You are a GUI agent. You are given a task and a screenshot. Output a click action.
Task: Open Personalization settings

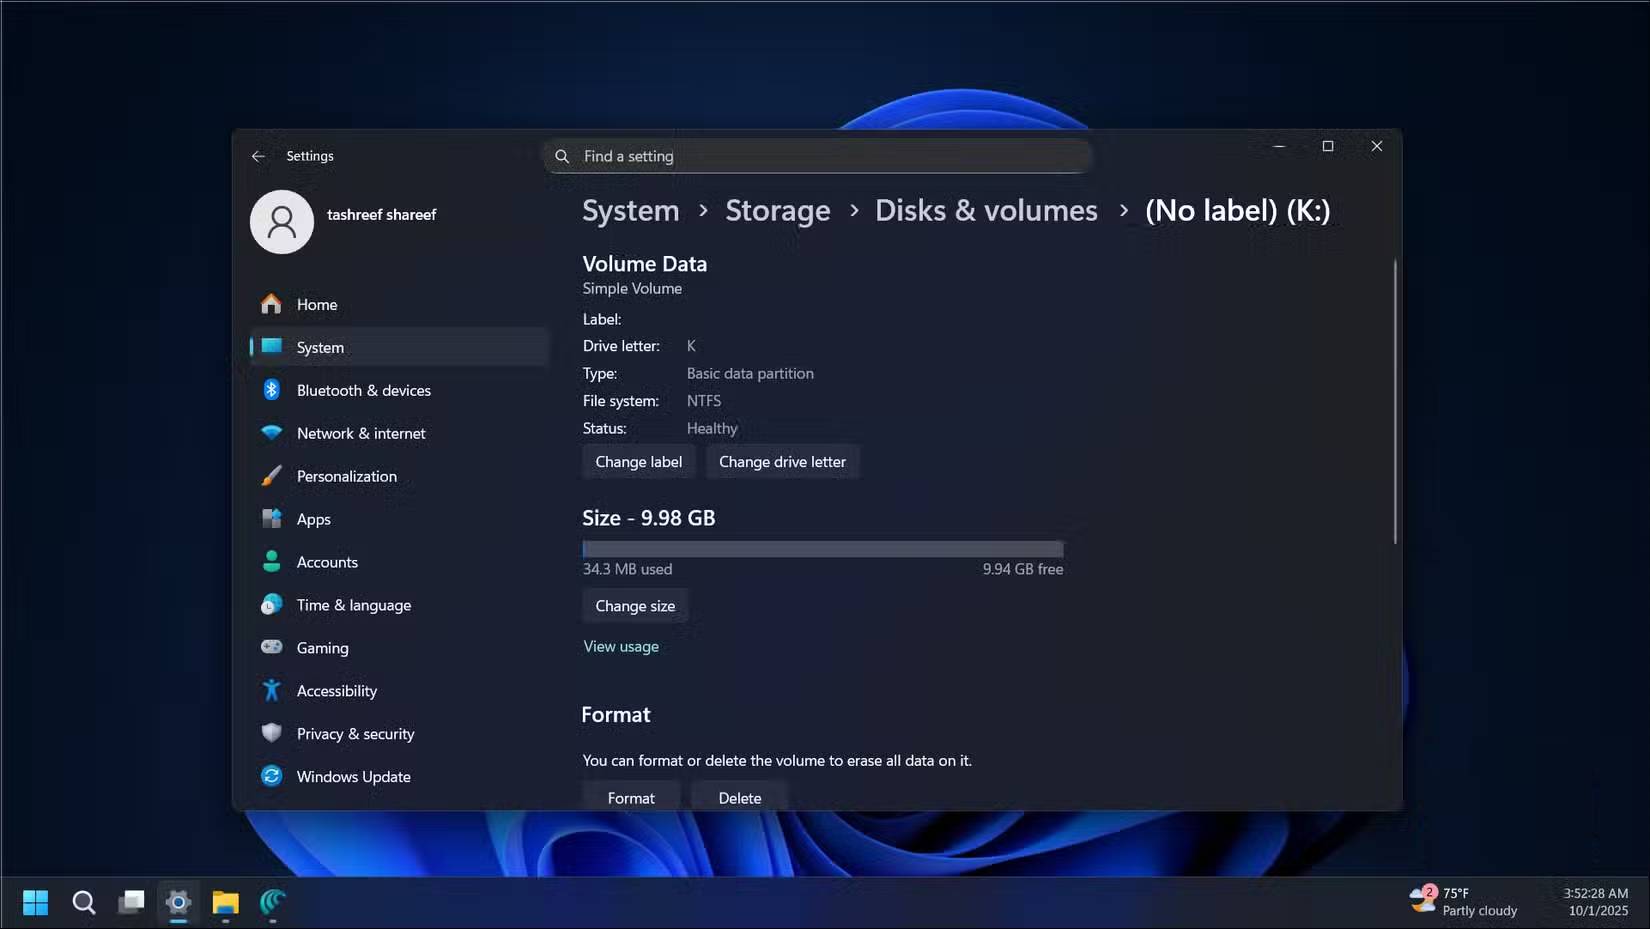tap(347, 475)
